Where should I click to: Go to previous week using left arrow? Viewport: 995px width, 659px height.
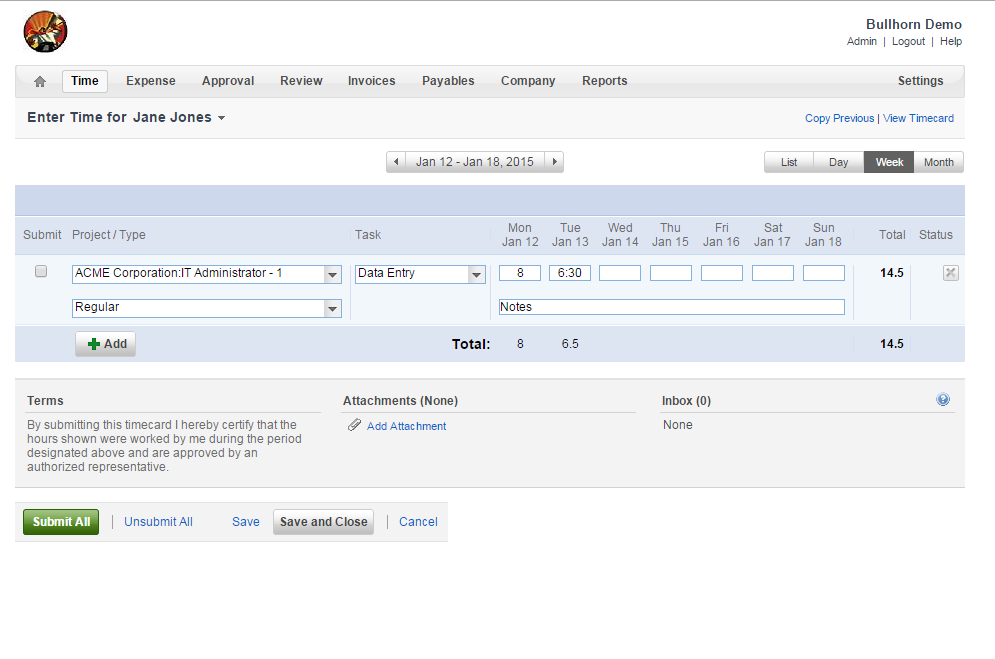pos(397,162)
